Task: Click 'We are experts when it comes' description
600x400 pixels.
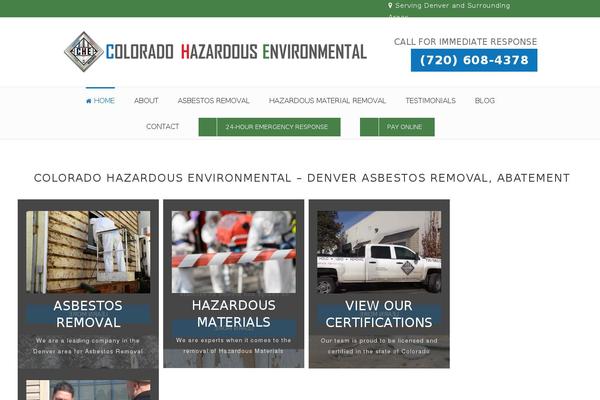Action: [233, 345]
